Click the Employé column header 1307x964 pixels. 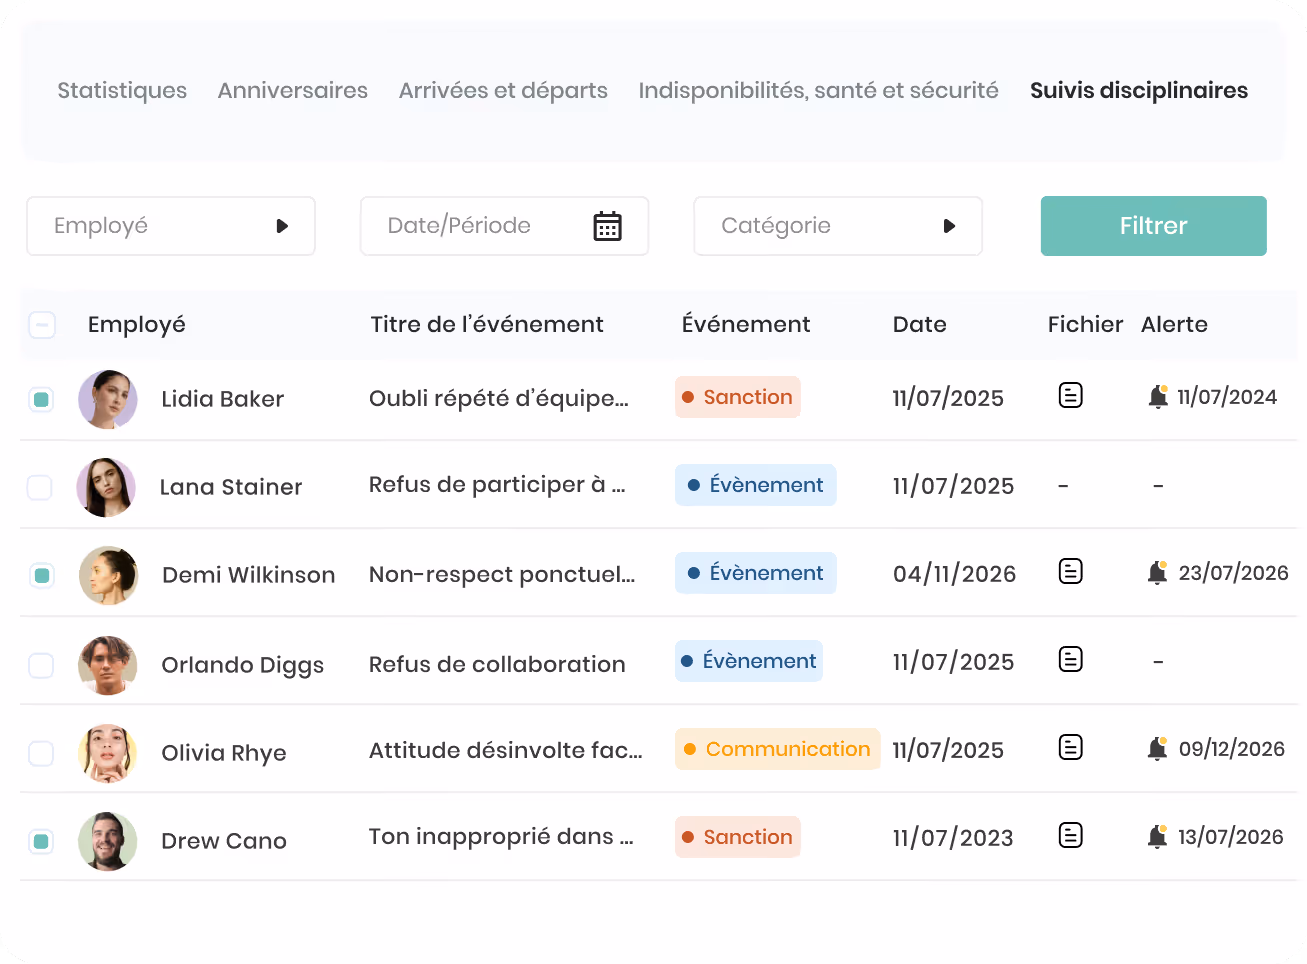click(137, 325)
